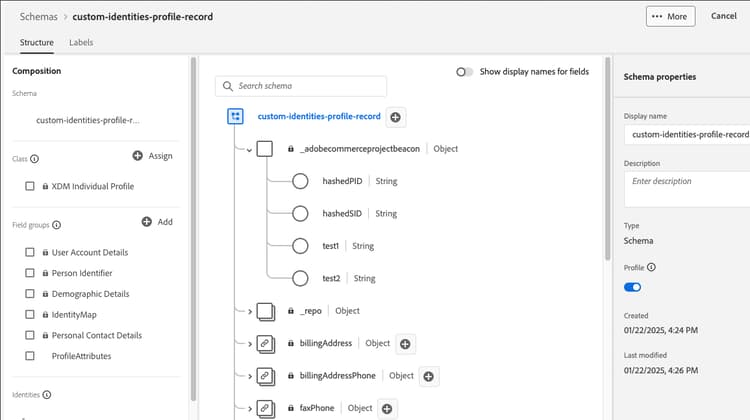This screenshot has width=750, height=420.
Task: Click the info icon beside Class
Action: 34,159
